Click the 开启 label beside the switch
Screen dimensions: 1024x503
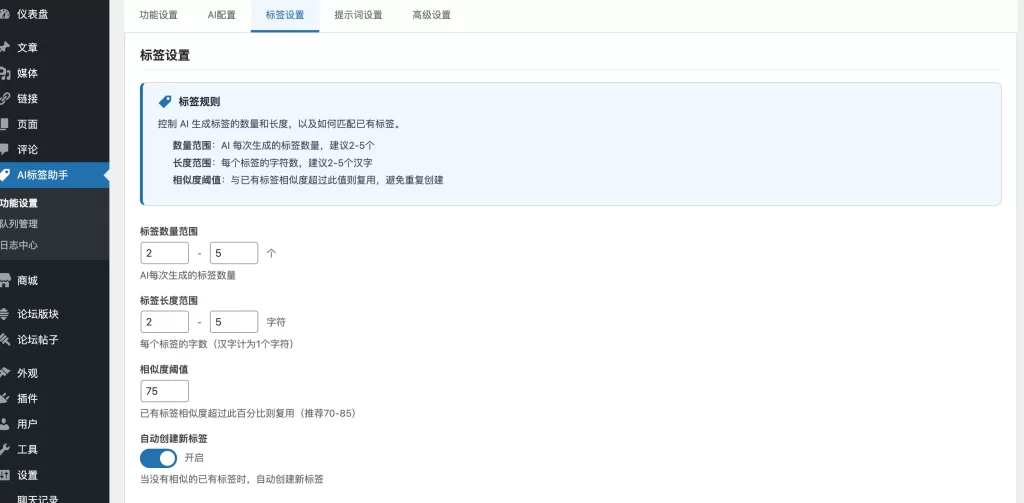(194, 458)
